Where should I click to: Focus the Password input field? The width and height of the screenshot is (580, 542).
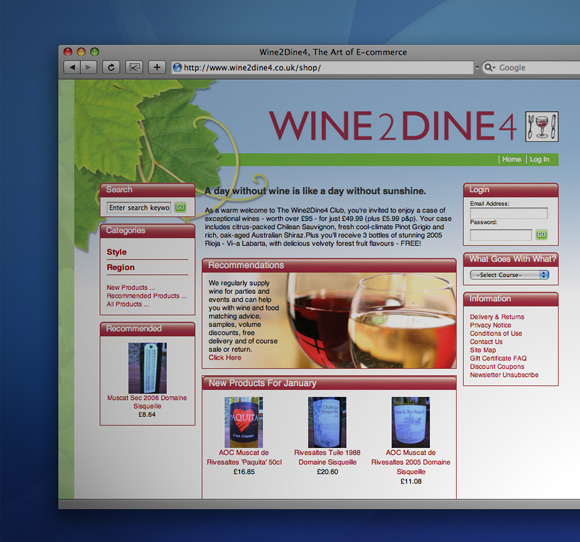click(x=500, y=235)
